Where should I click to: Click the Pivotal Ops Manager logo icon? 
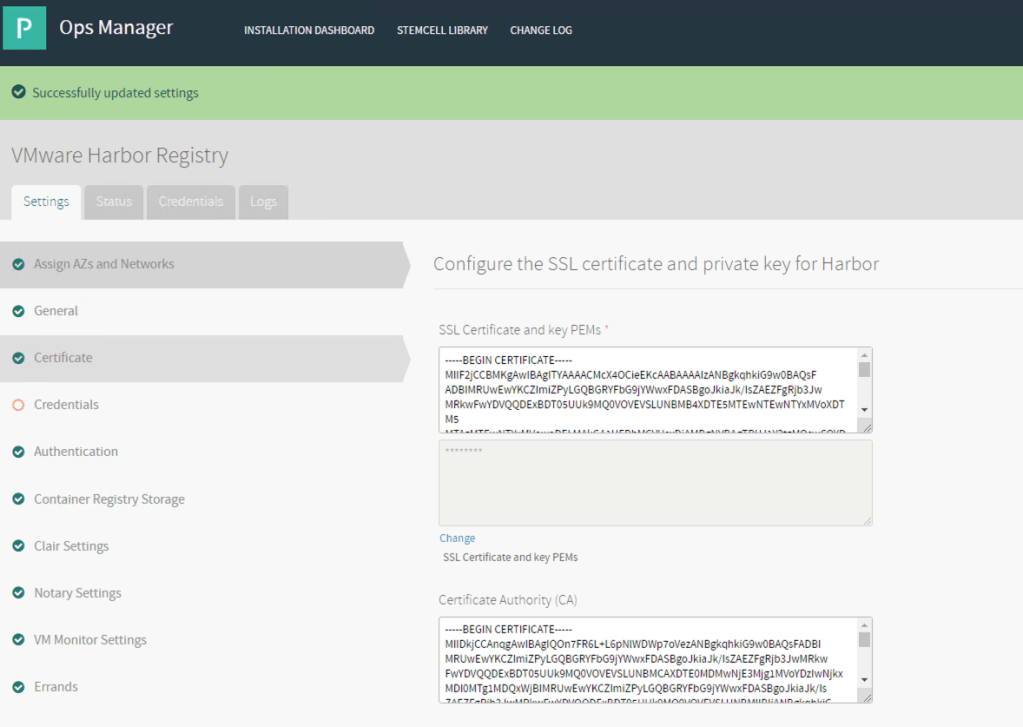24,28
